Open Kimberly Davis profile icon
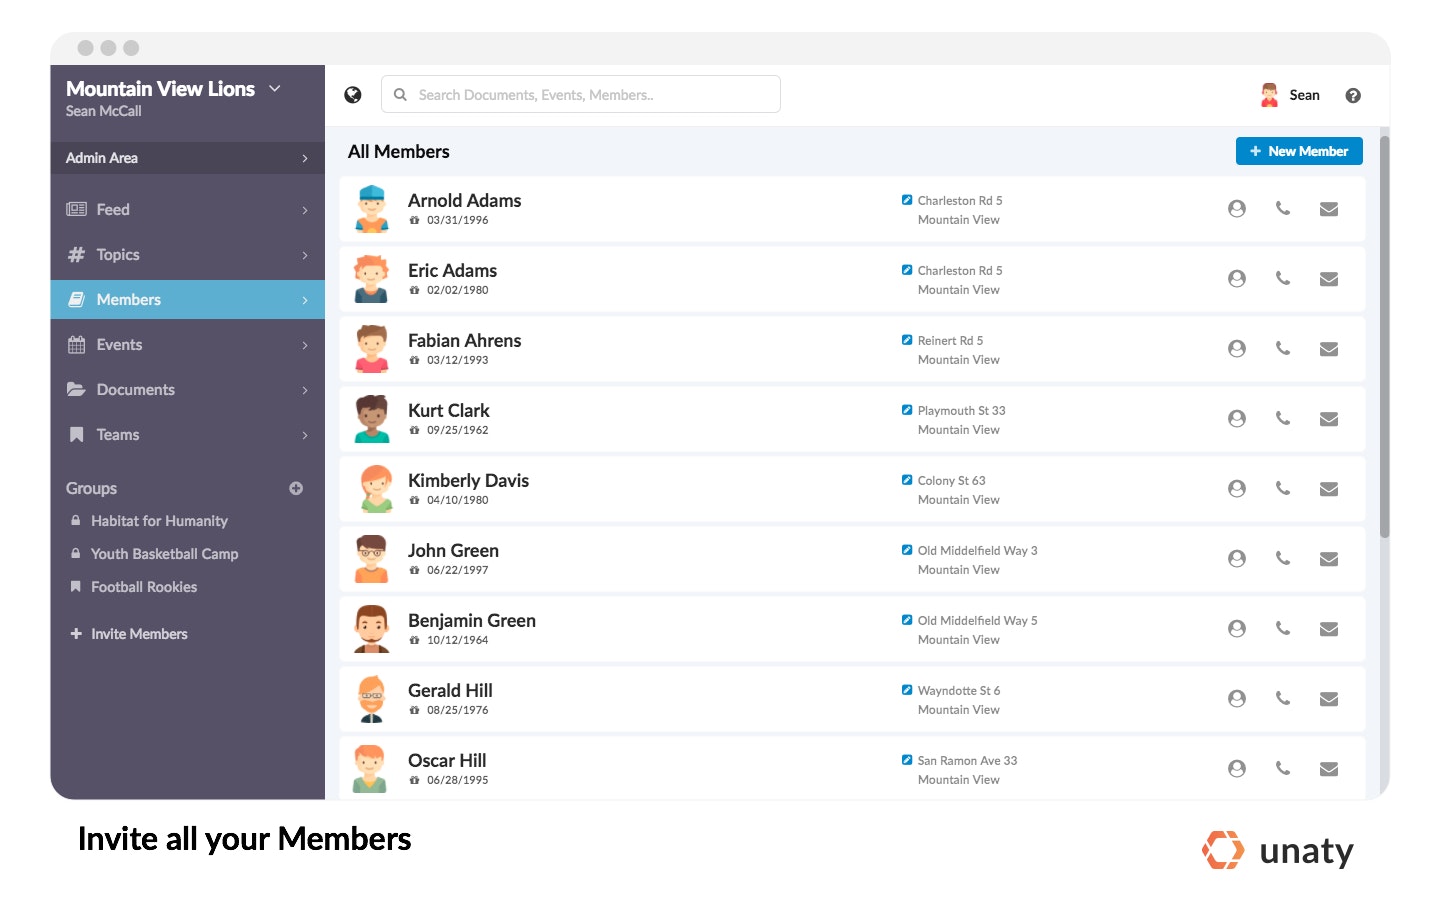Viewport: 1440px width, 900px height. point(1237,489)
